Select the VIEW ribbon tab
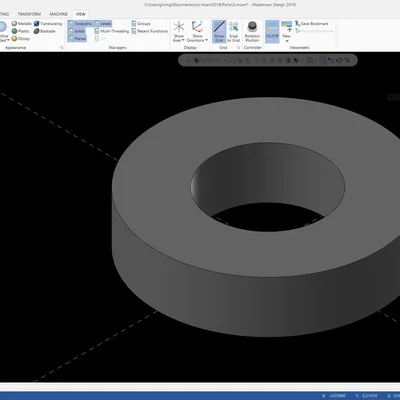 point(81,14)
